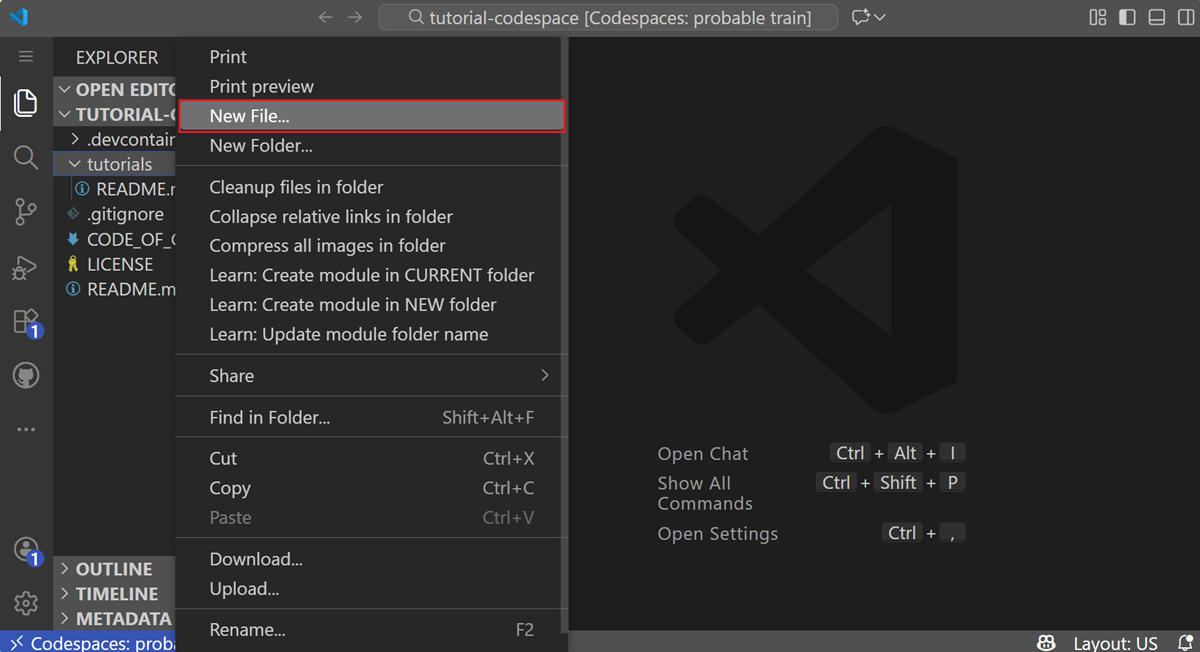Click the Open Settings link on welcome page
1200x652 pixels.
point(717,533)
